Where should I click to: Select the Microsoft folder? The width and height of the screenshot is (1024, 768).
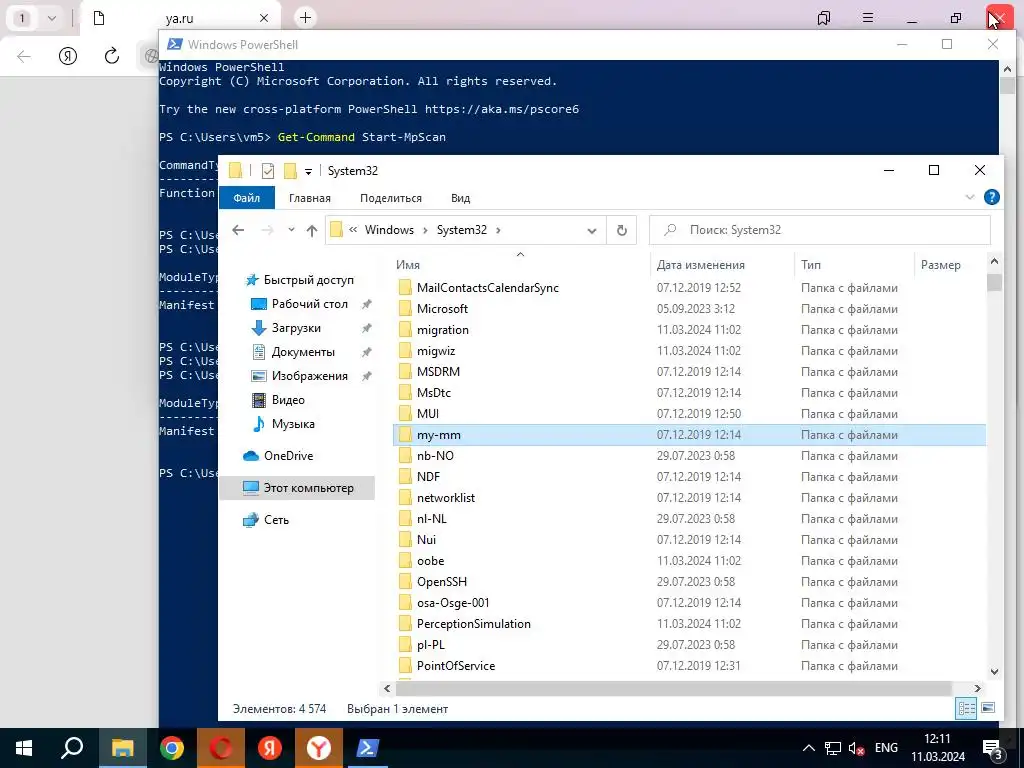click(442, 309)
